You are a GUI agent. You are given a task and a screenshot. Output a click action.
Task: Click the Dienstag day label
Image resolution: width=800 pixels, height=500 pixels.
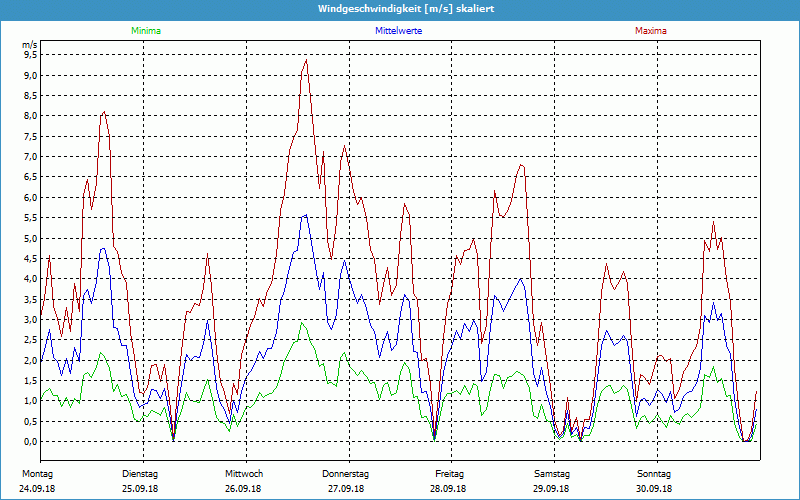point(140,474)
